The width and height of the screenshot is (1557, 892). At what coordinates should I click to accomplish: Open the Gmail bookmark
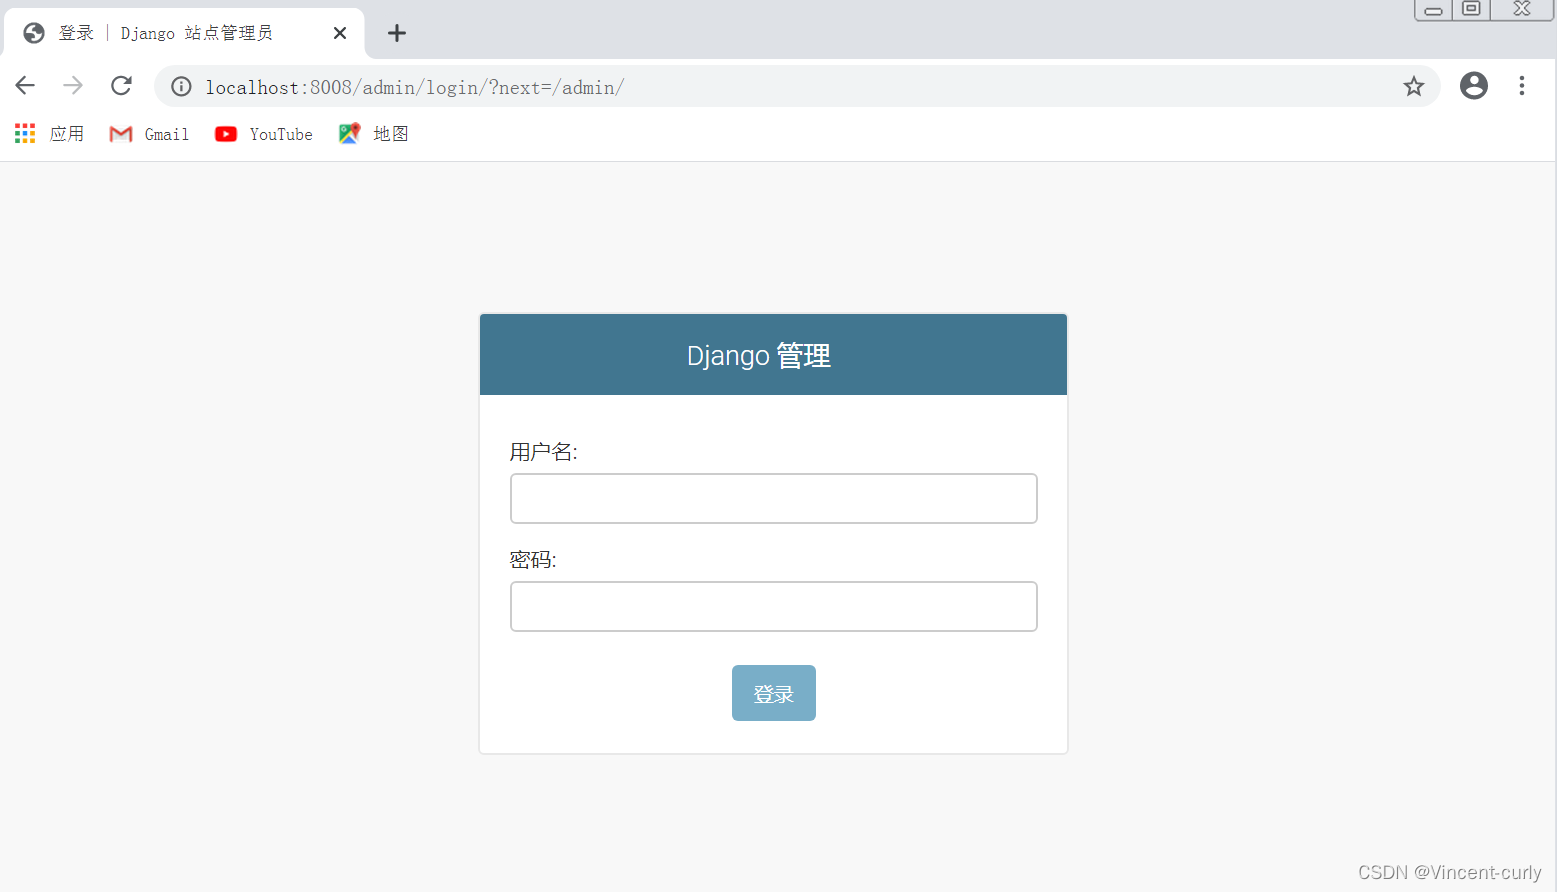click(149, 134)
